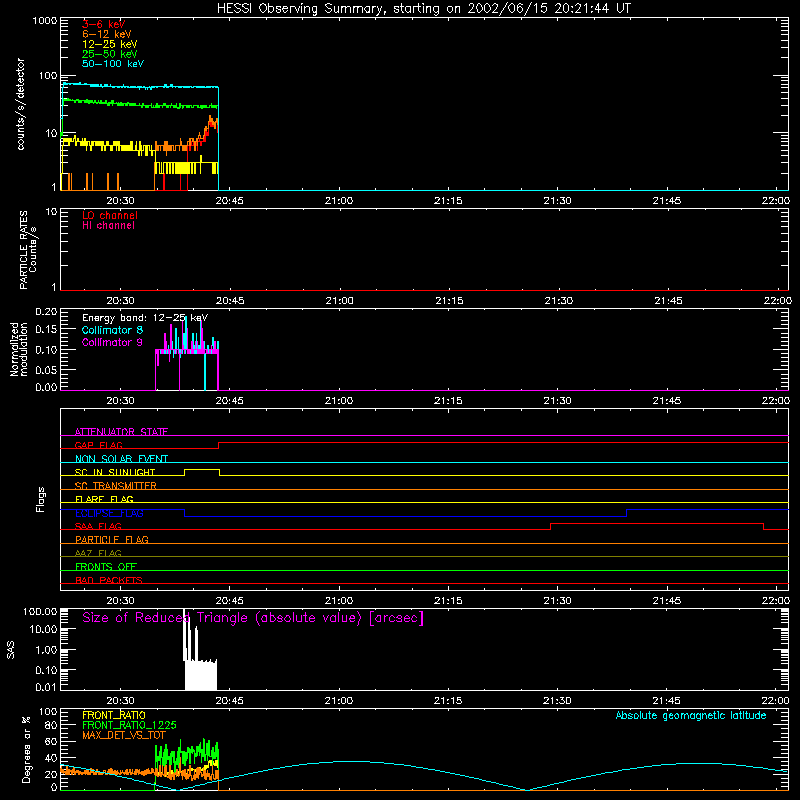
Task: Click the 'Energy band: 12-25 keV' caption
Action: pos(145,318)
